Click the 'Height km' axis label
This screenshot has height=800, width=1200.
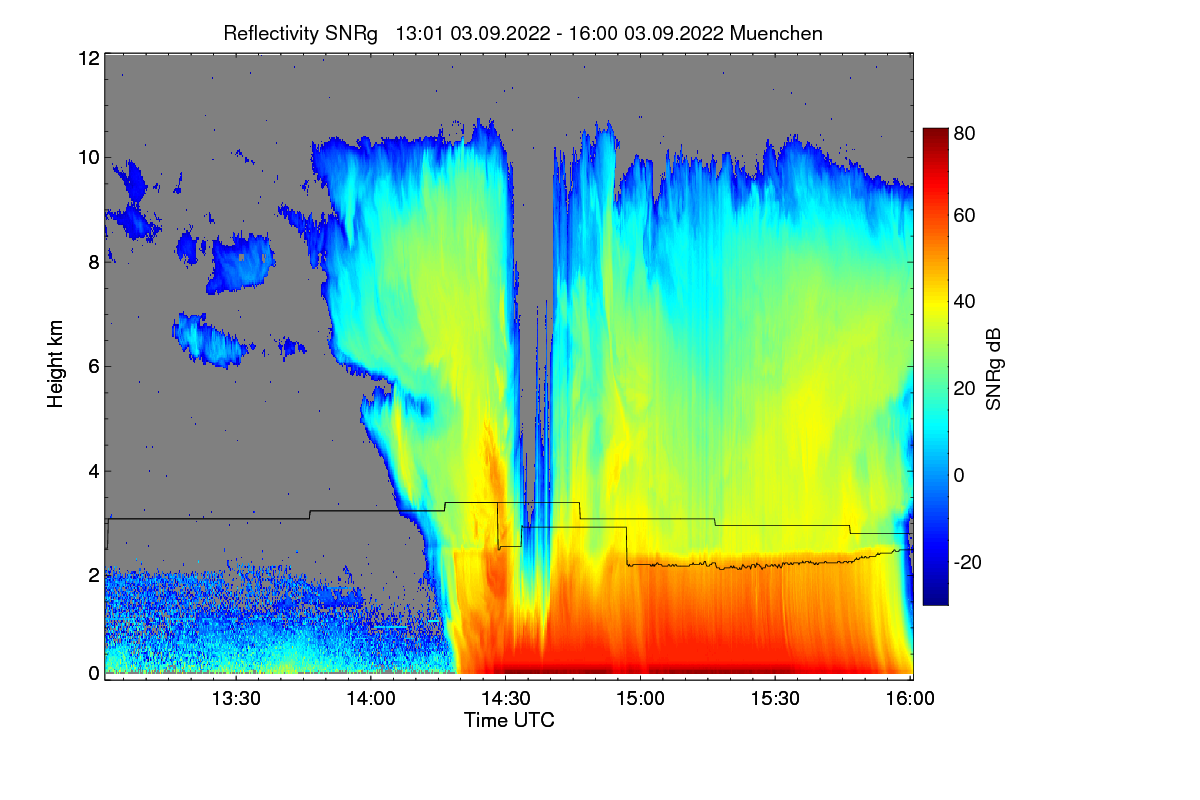coord(55,365)
